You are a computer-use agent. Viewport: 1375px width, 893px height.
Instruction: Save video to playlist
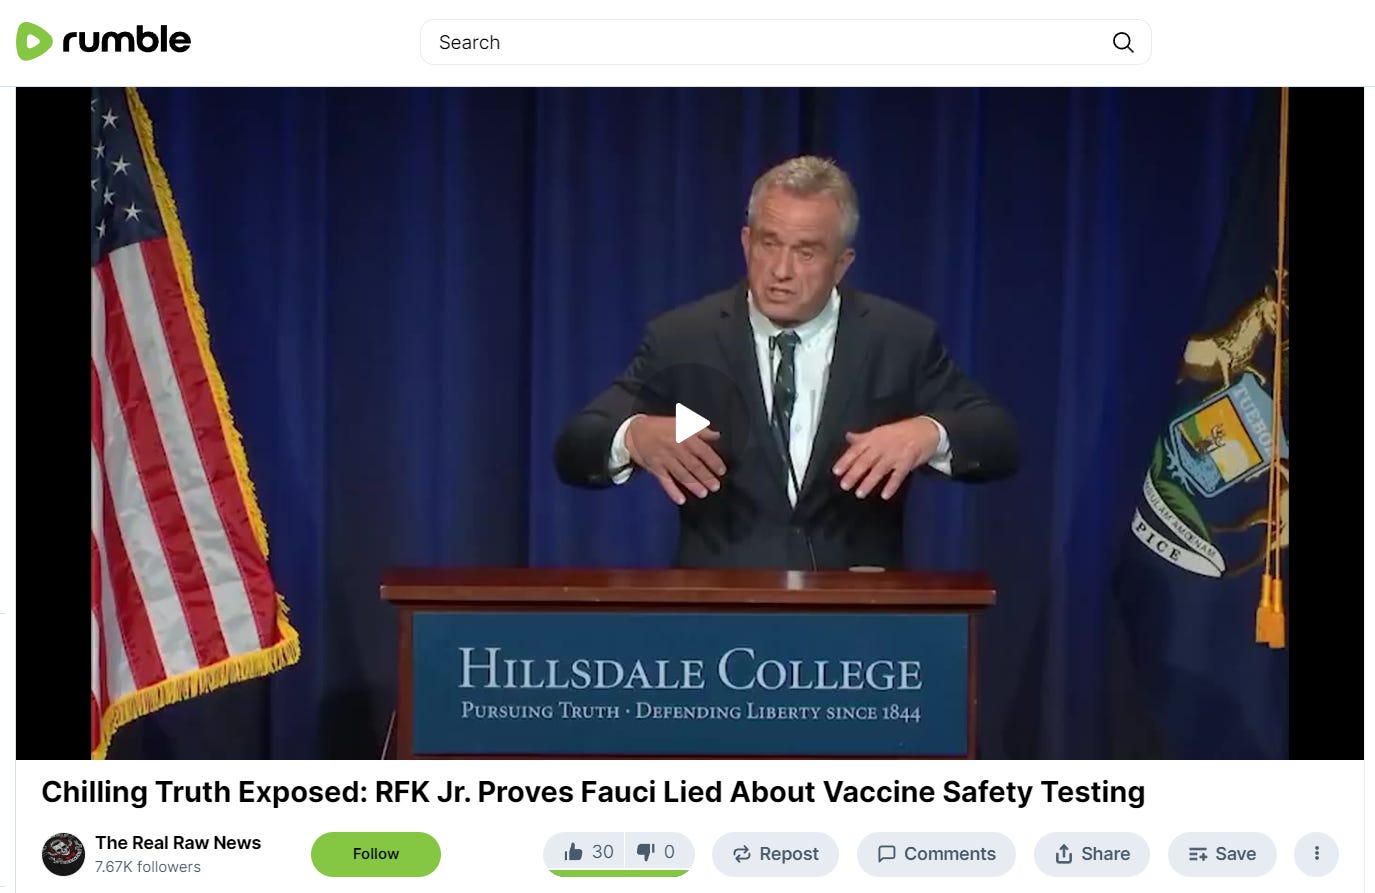[x=1222, y=854]
